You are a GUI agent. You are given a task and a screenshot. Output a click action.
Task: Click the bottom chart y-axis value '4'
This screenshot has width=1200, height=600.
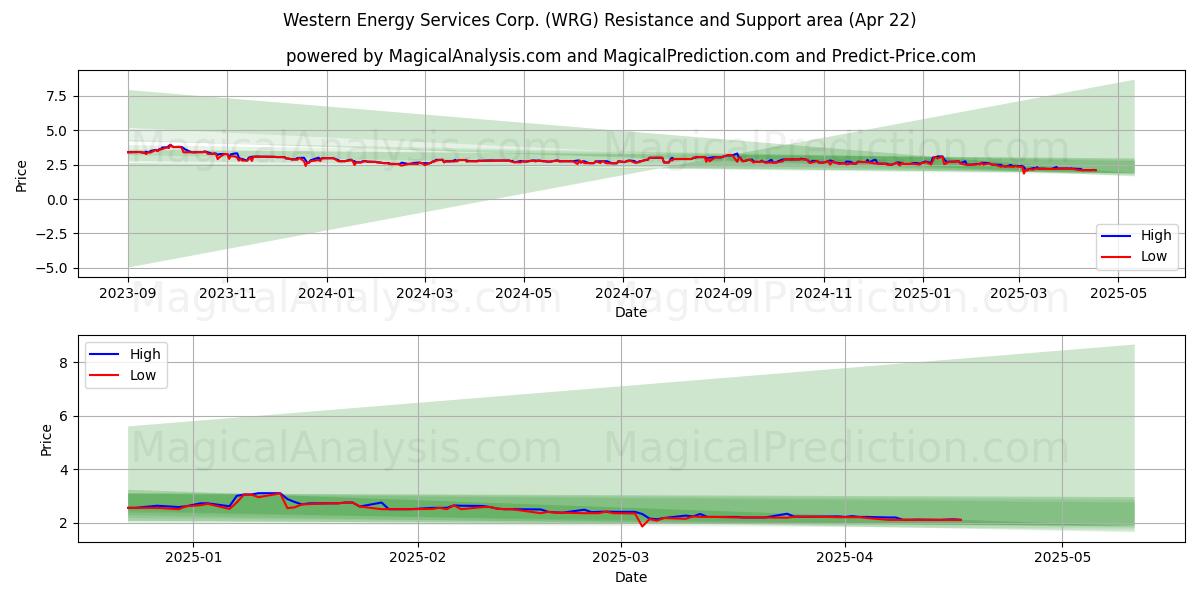click(x=63, y=470)
